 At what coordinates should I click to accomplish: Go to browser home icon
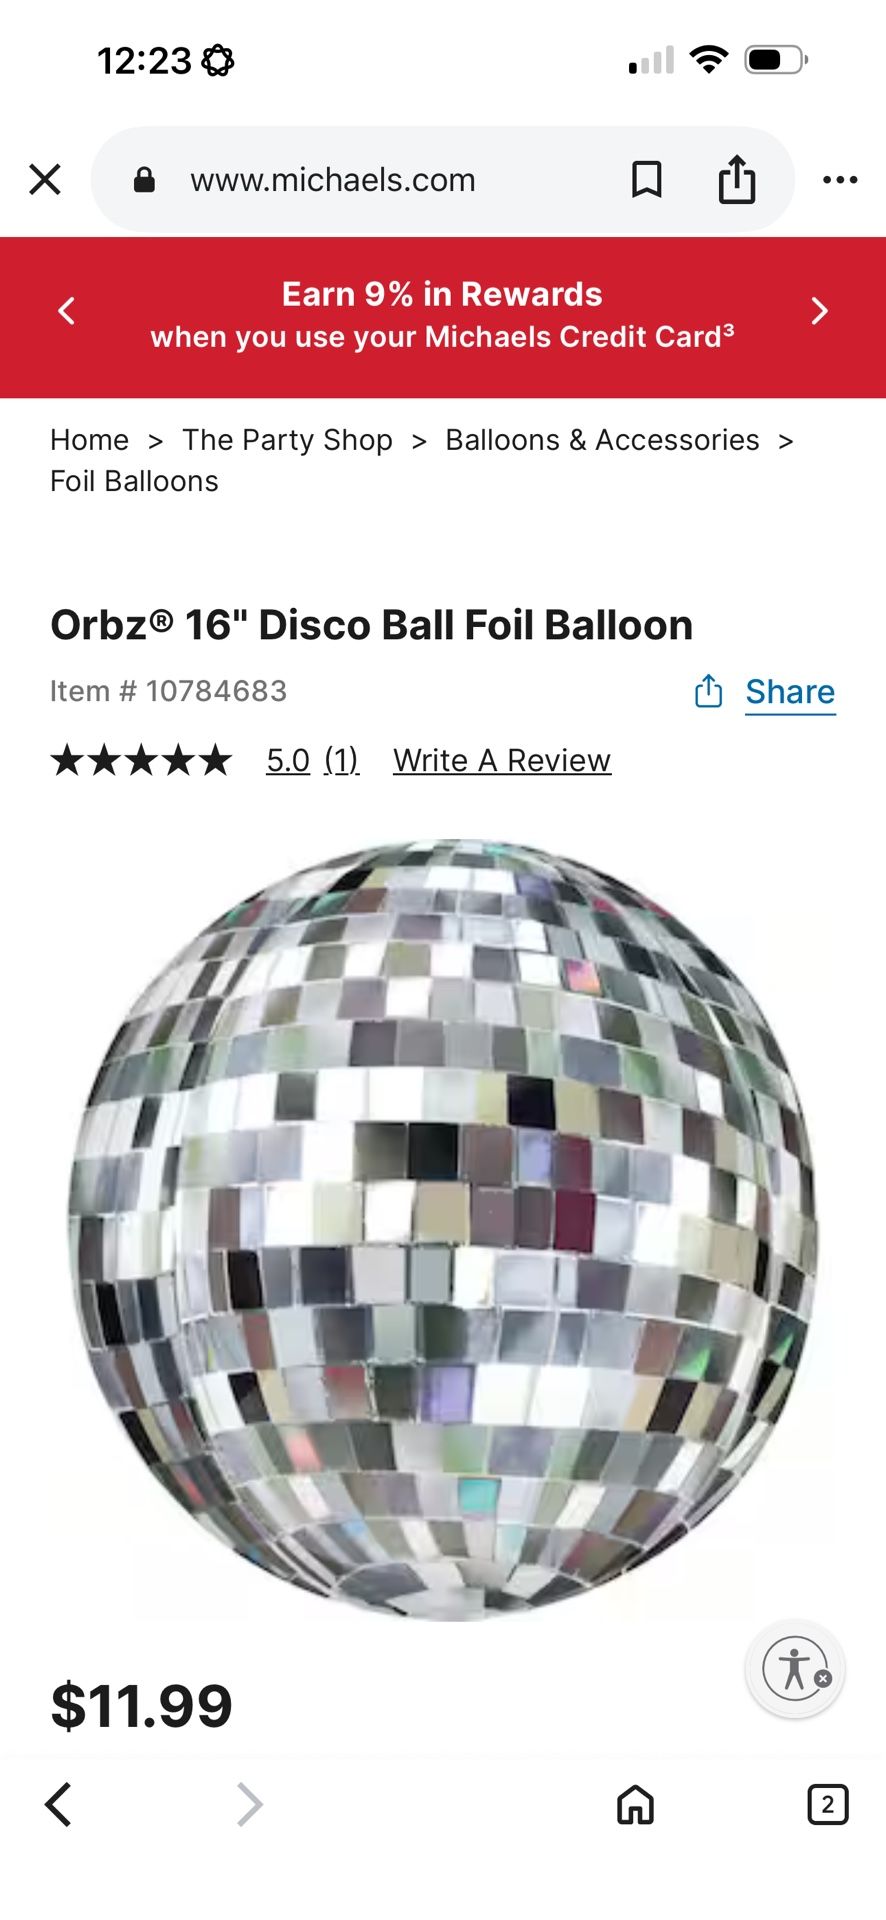[x=635, y=1805]
